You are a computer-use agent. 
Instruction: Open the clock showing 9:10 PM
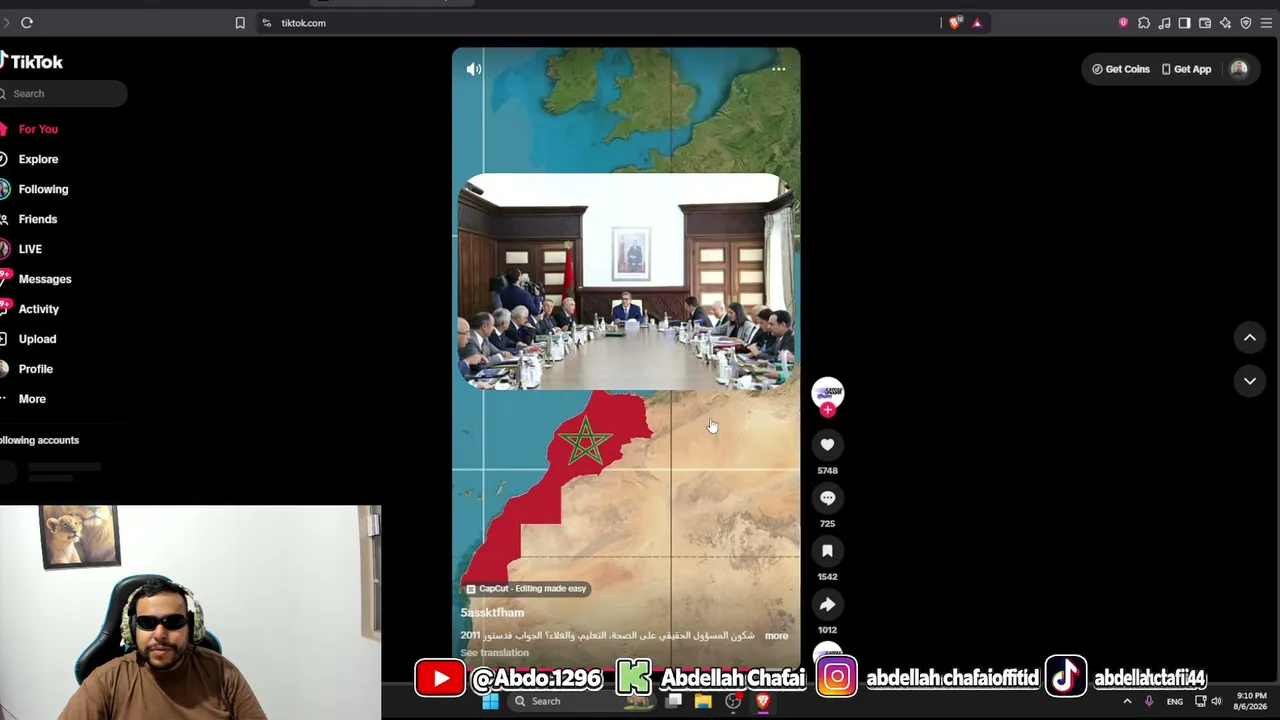(x=1251, y=701)
